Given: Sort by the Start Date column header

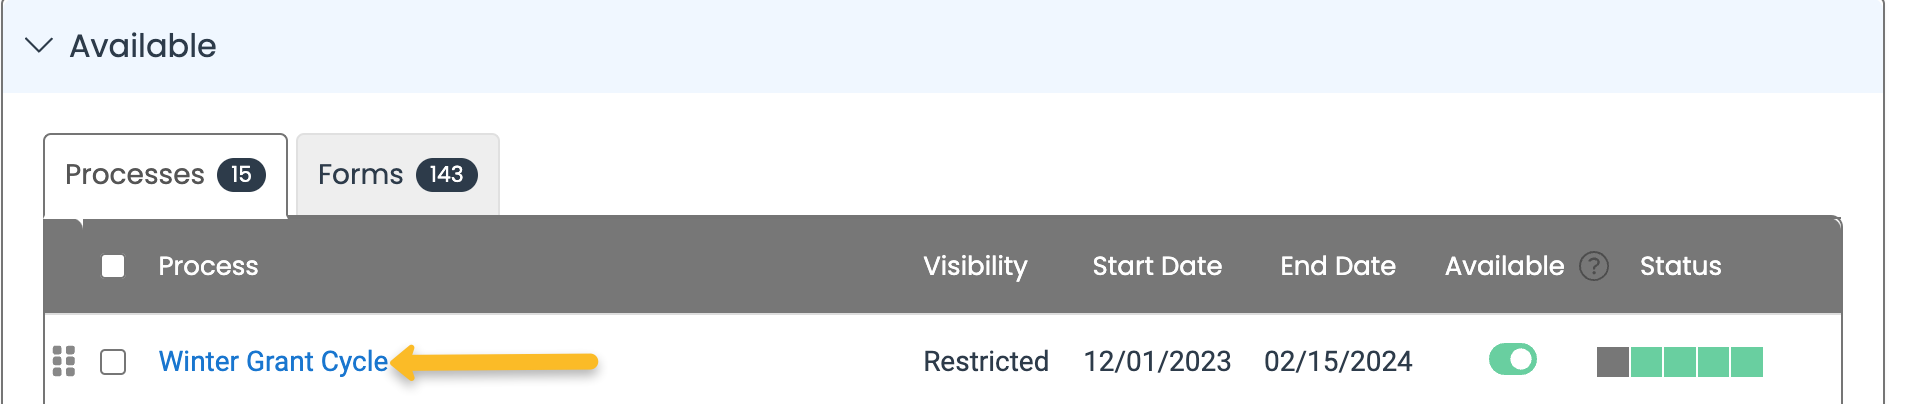Looking at the screenshot, I should 1157,266.
